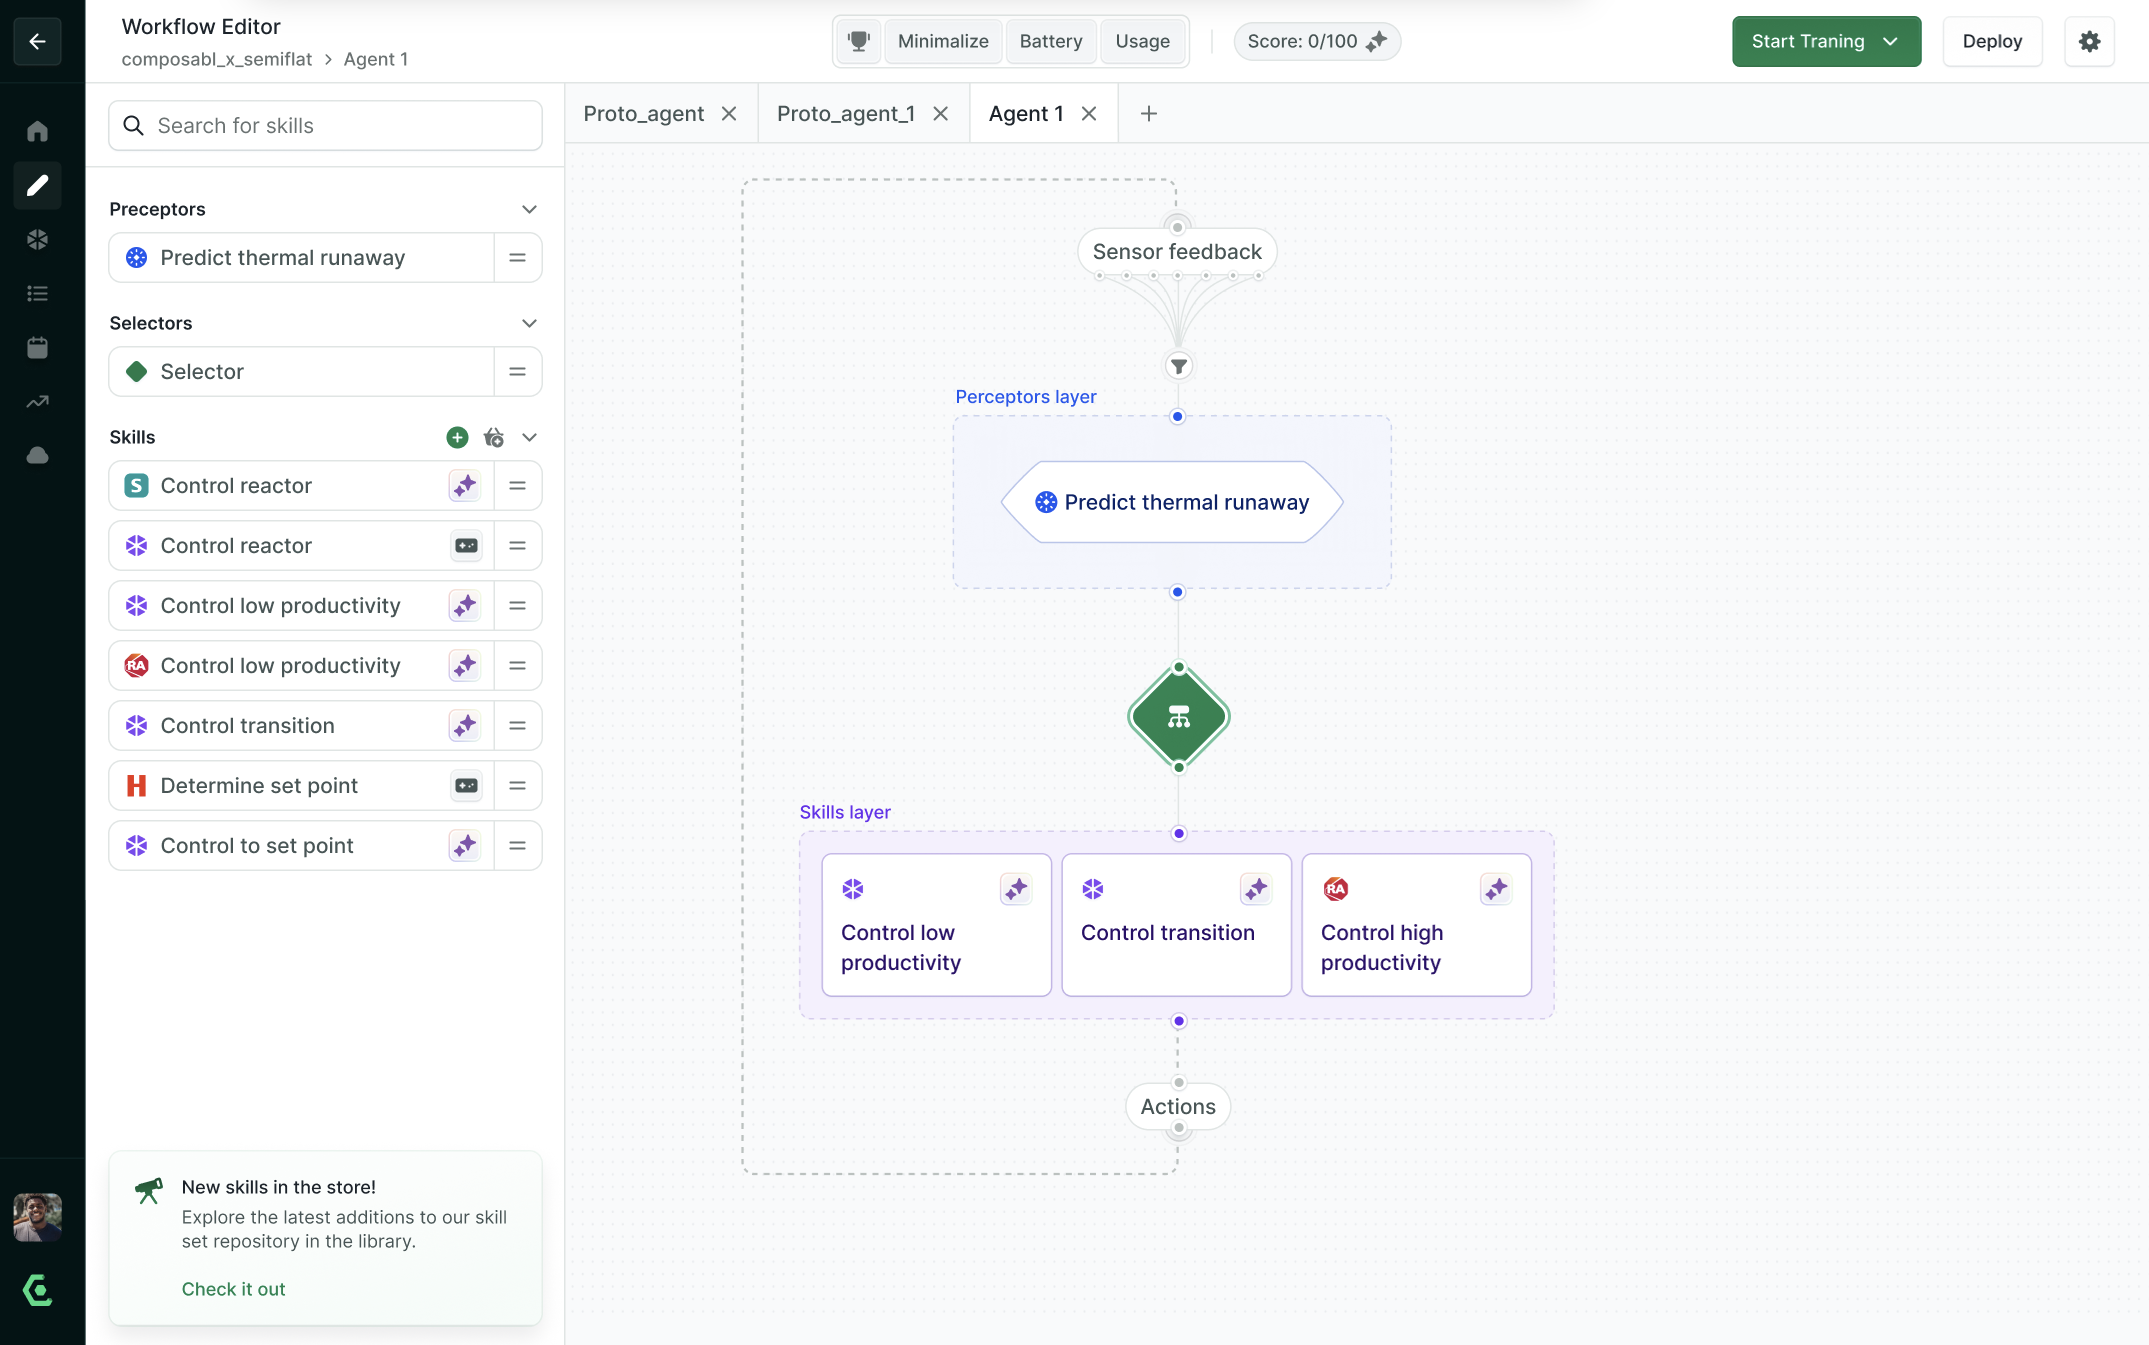Click sparkle icon on Control transition card
2149x1345 pixels.
point(1255,889)
